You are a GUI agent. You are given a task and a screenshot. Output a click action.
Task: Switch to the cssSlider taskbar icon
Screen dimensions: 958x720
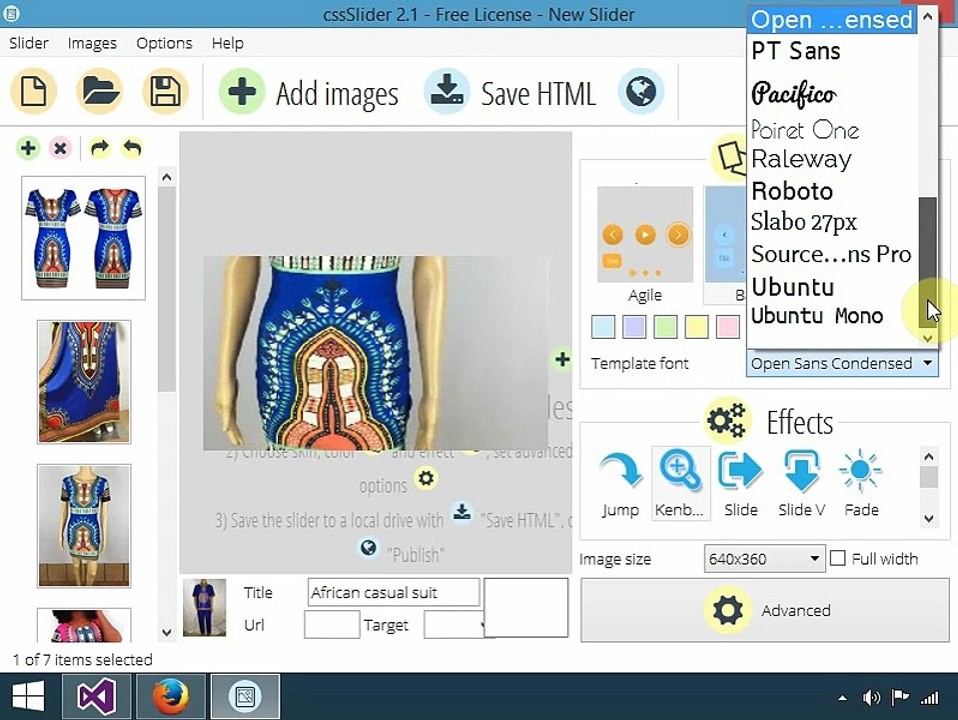[245, 696]
